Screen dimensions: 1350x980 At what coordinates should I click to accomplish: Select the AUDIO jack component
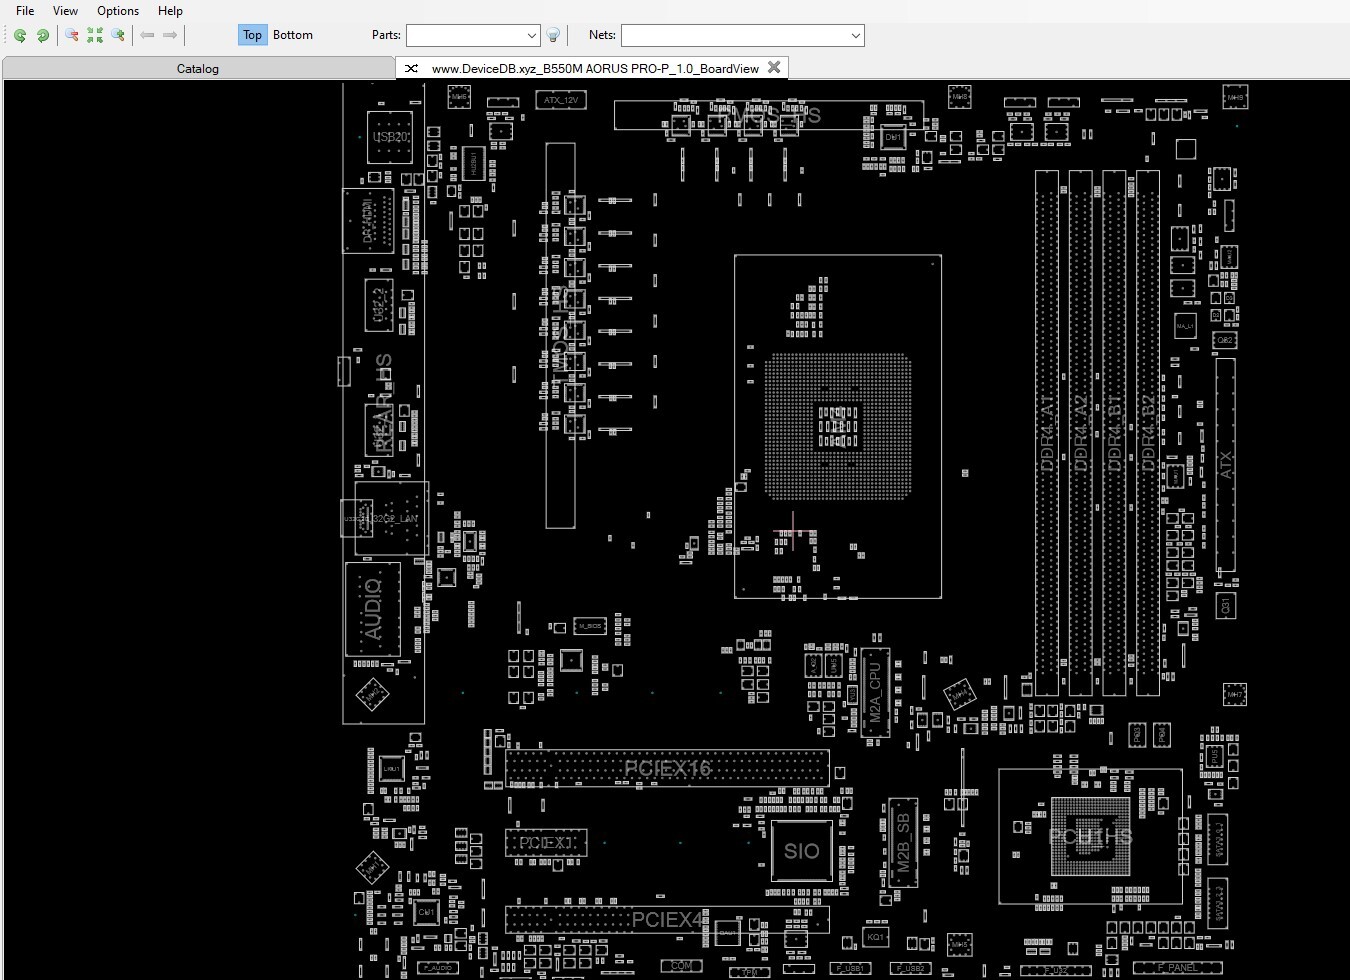[x=373, y=609]
